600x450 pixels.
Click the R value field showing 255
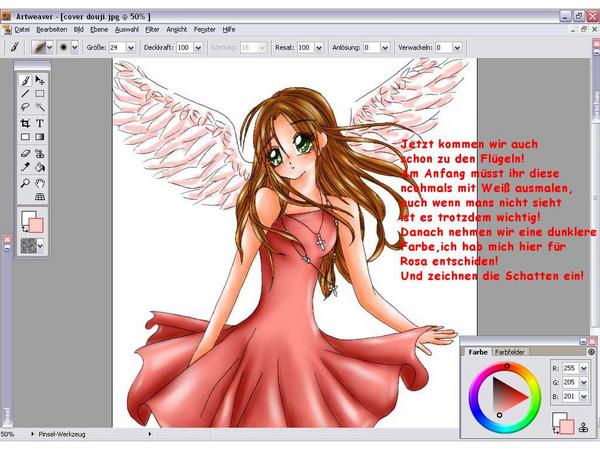pos(570,368)
